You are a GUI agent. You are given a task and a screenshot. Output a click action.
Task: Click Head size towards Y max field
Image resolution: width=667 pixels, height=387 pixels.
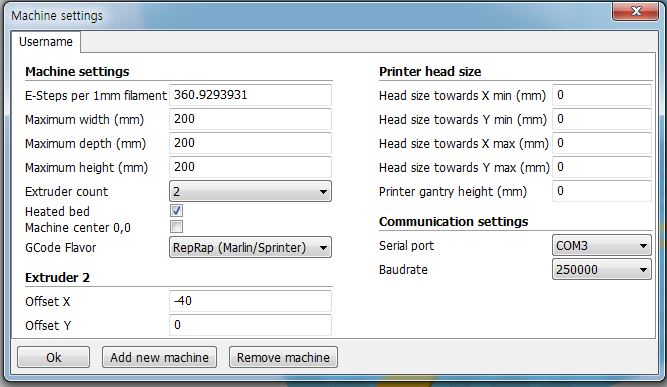[x=601, y=167]
